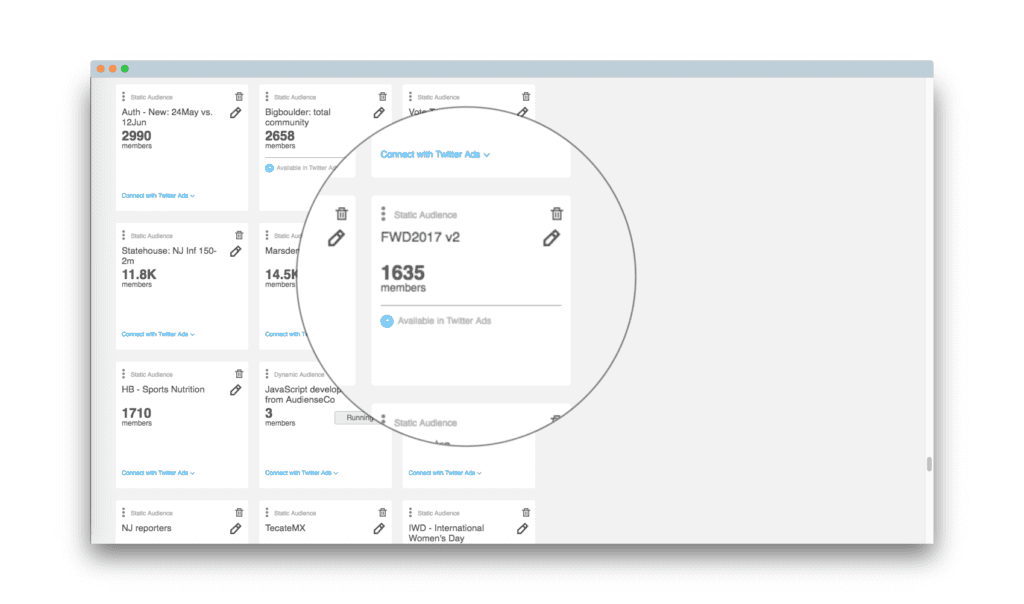The width and height of the screenshot is (1024, 604).
Task: Click the three-dot handle on the TecateMX card
Action: (267, 513)
